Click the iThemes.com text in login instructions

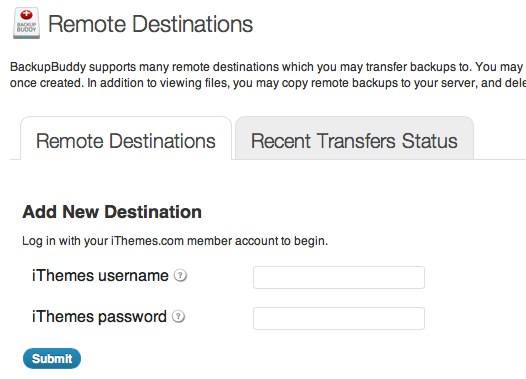pyautogui.click(x=148, y=241)
